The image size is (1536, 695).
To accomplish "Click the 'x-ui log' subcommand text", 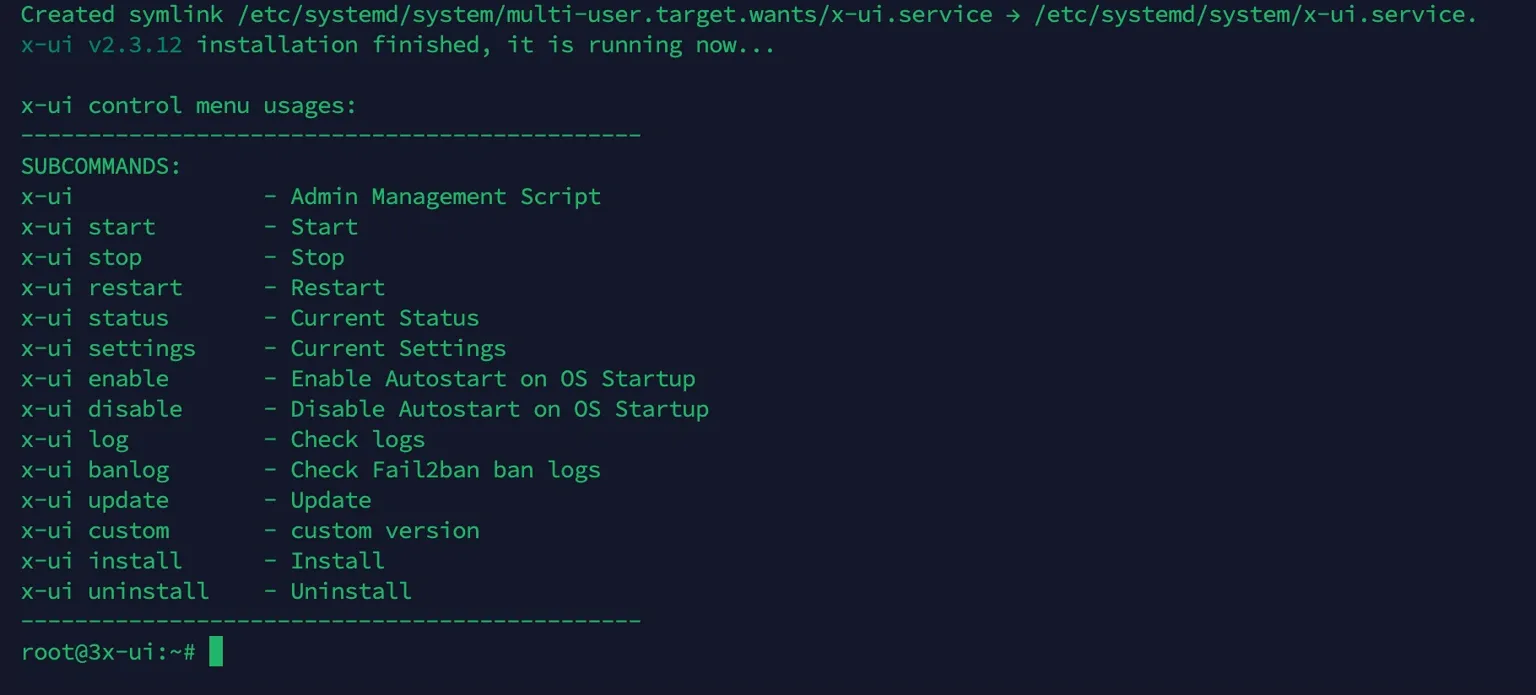I will [74, 439].
